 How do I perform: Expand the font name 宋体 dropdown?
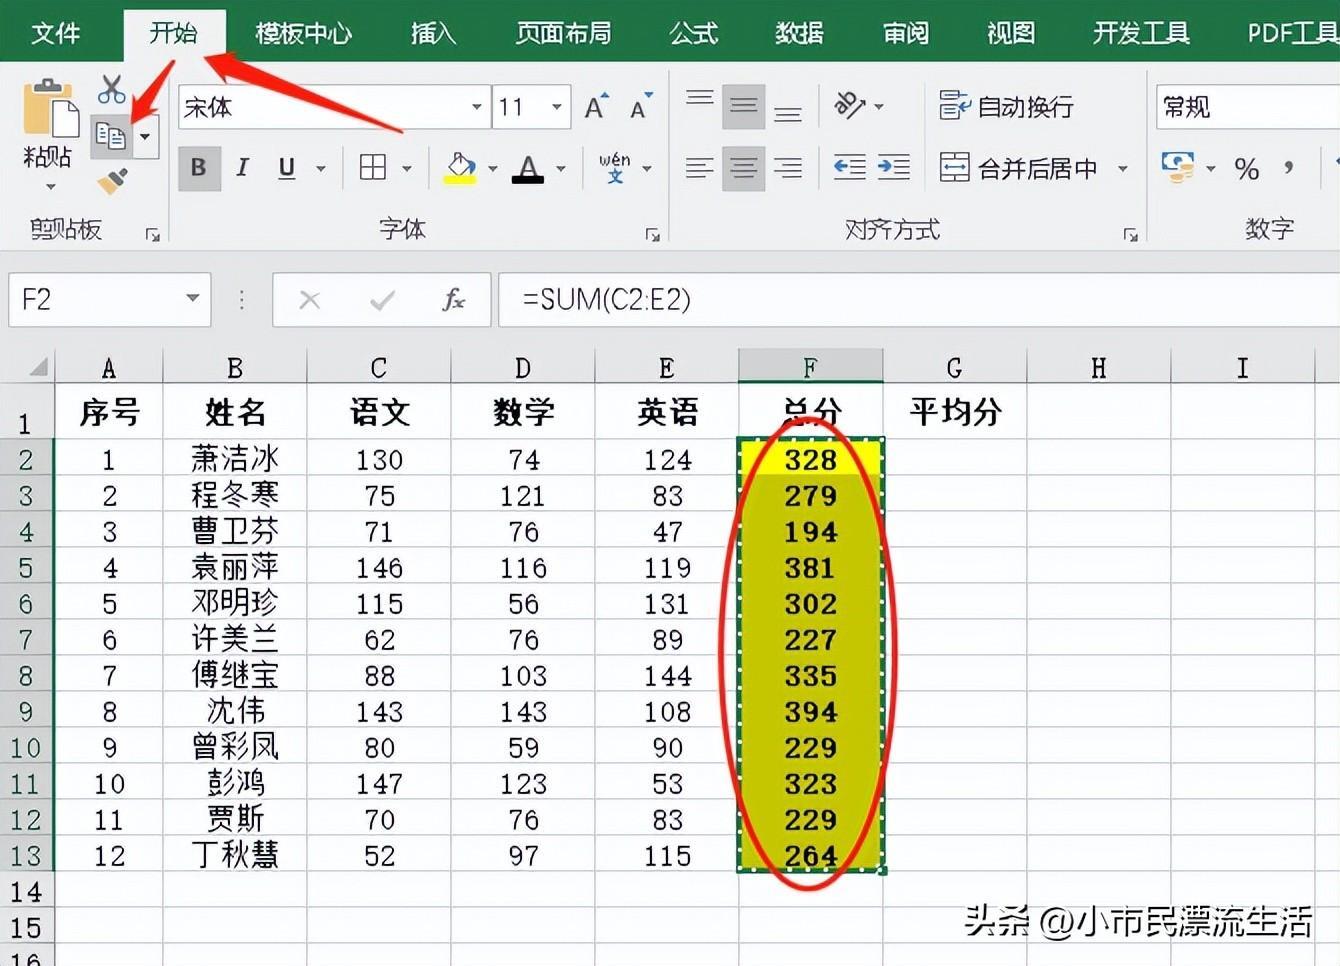coord(477,106)
